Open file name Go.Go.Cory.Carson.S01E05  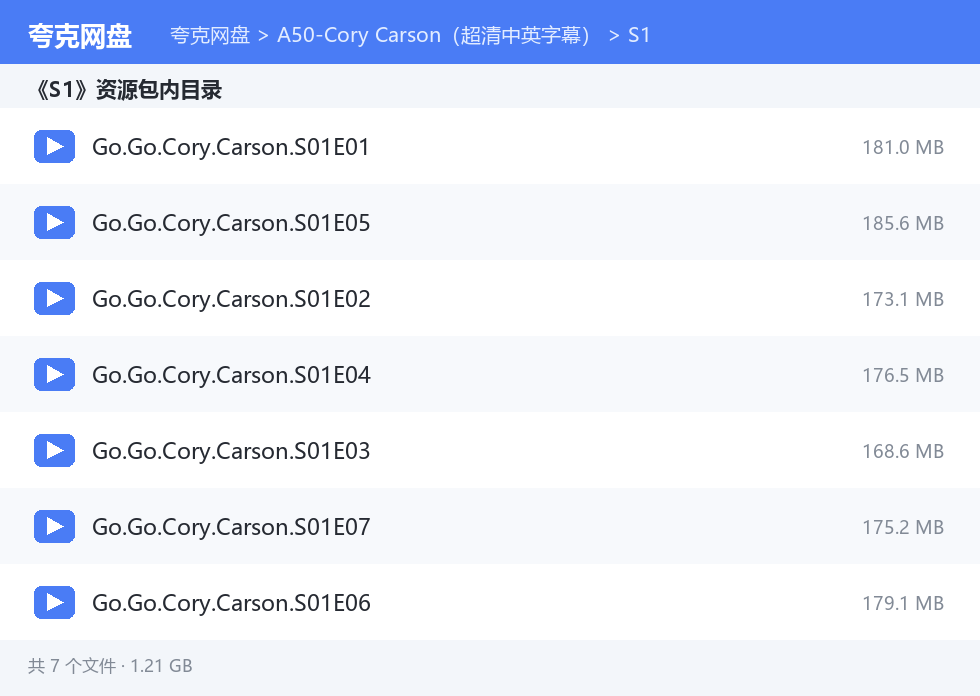[231, 224]
